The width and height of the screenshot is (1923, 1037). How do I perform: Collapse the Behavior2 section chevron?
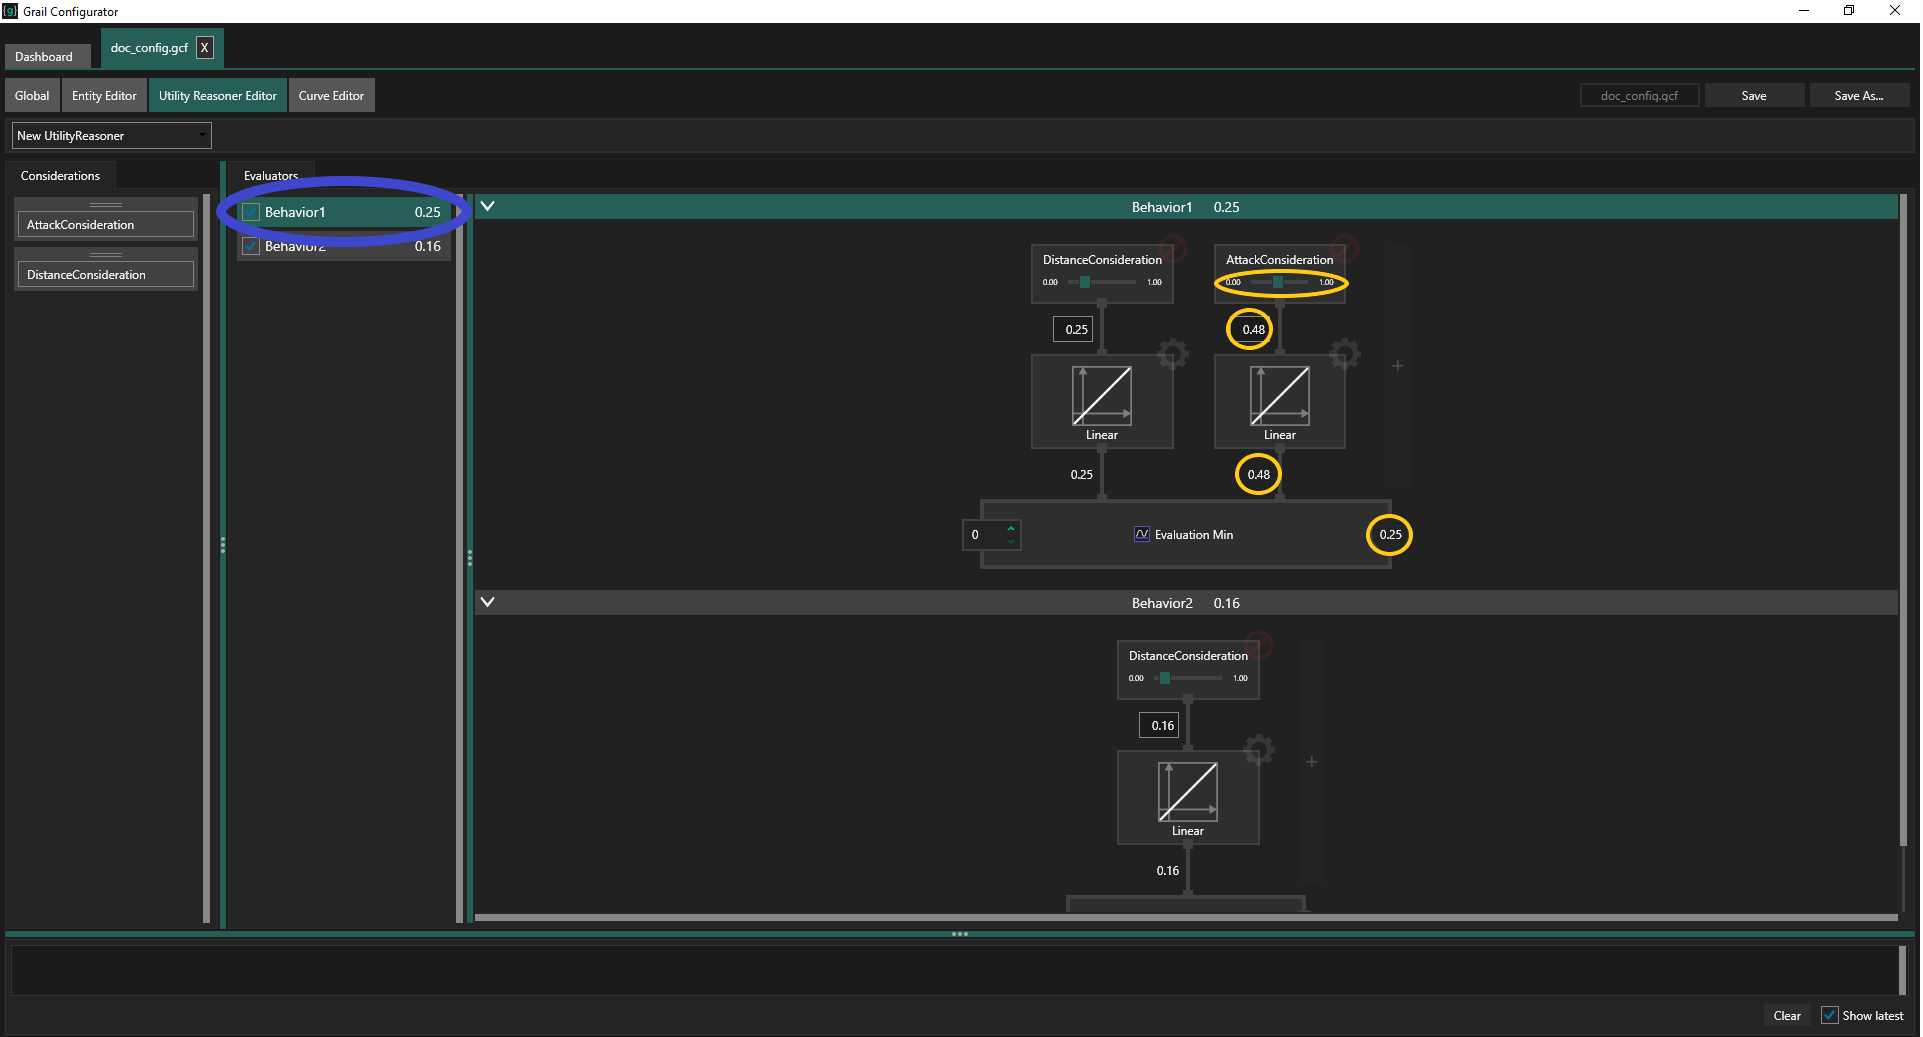488,603
